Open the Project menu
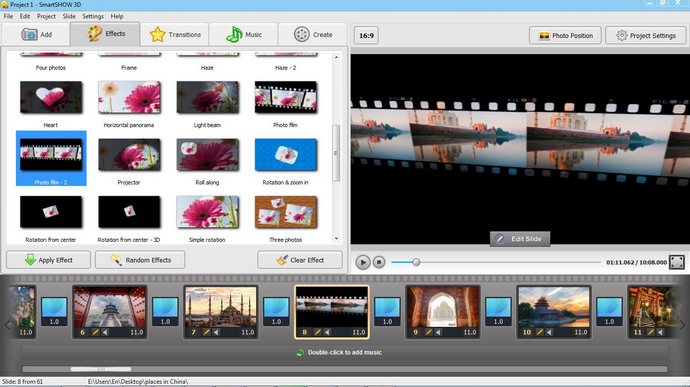 pos(46,16)
